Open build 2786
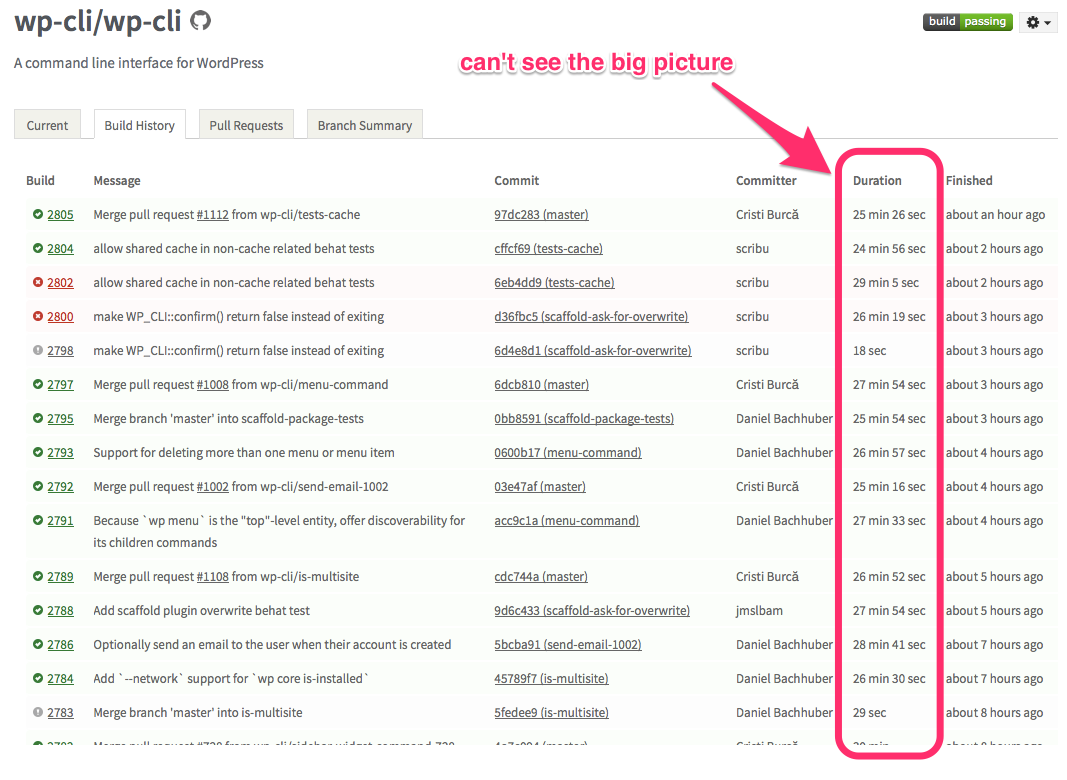 (x=61, y=645)
